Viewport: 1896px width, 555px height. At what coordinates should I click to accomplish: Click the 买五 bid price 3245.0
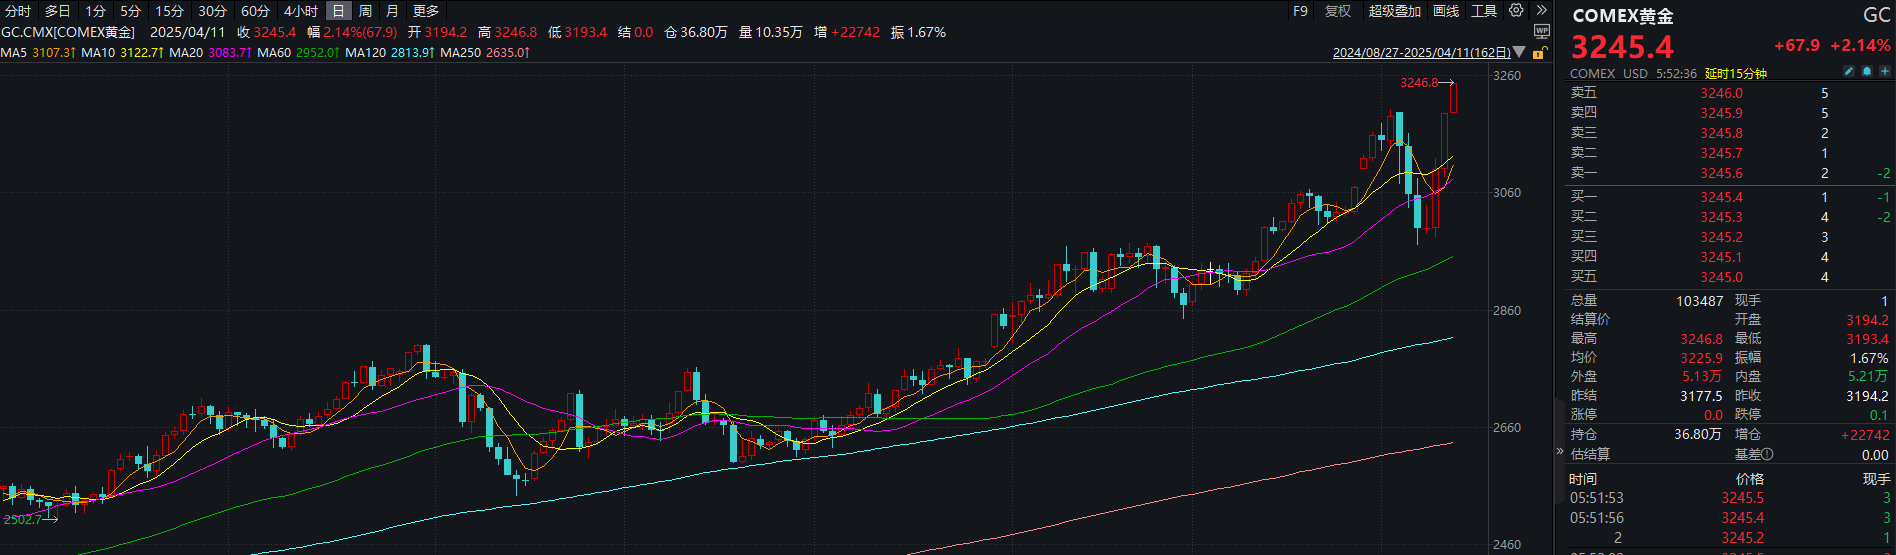[1721, 277]
